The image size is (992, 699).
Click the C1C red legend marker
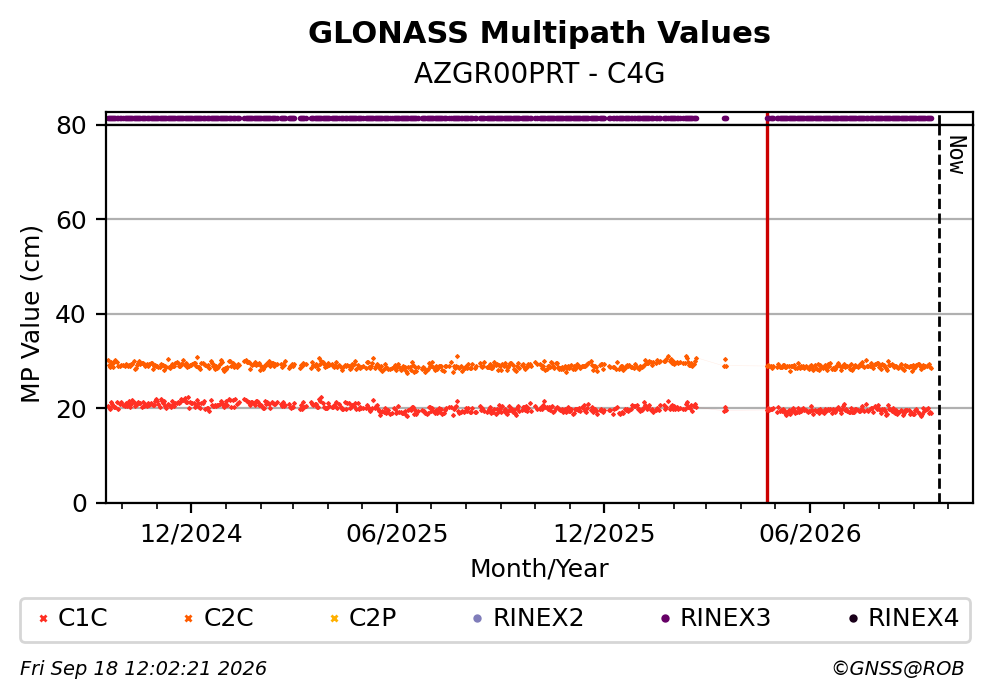point(43,619)
